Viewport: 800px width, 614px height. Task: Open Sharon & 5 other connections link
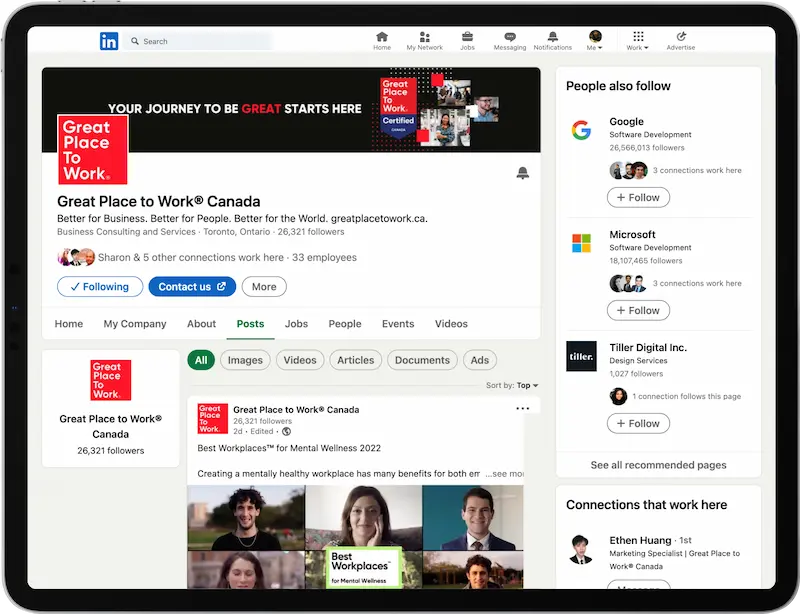pyautogui.click(x=191, y=257)
